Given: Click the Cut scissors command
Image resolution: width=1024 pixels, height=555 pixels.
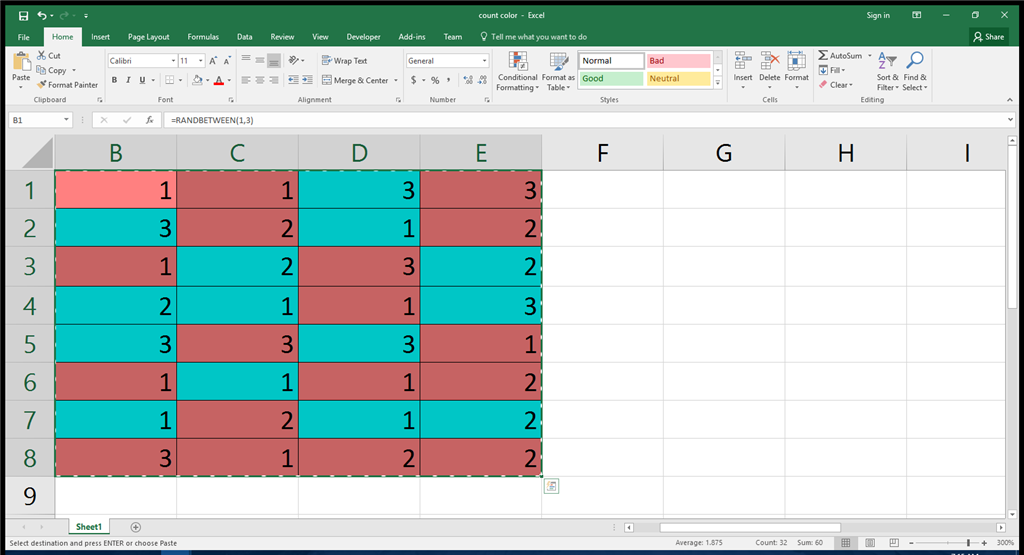Looking at the screenshot, I should (49, 56).
